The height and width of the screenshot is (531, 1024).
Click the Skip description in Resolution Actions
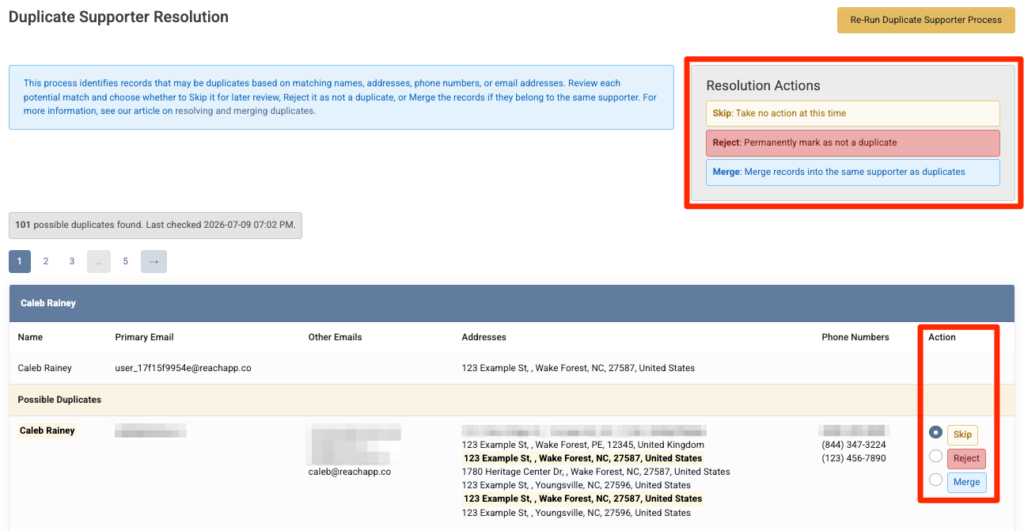(x=852, y=113)
